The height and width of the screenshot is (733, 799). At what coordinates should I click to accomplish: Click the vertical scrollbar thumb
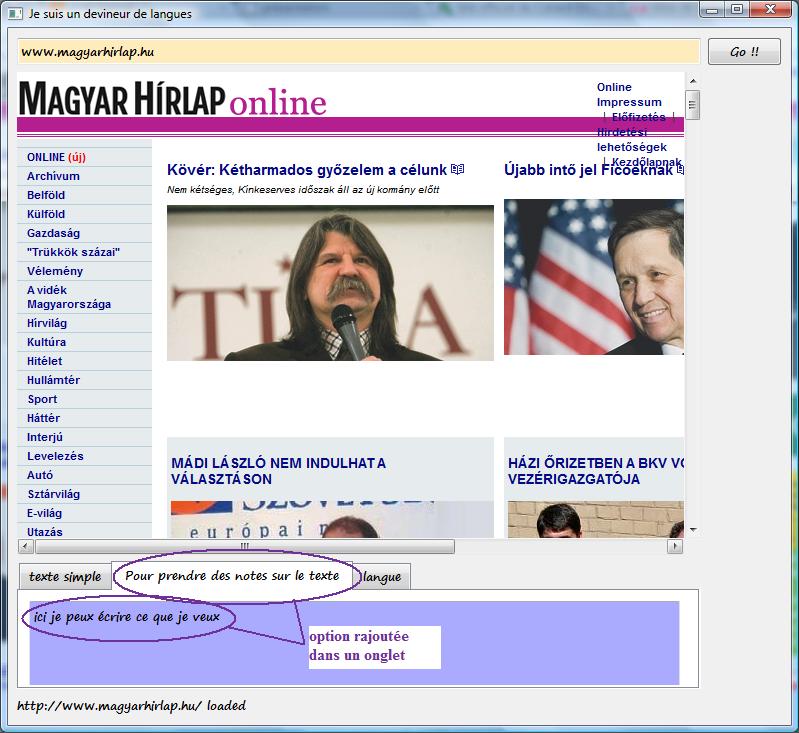tap(693, 105)
